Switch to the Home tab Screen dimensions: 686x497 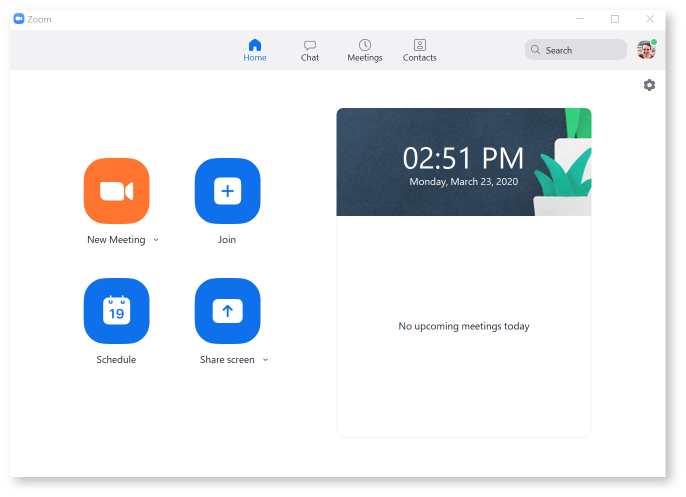pyautogui.click(x=255, y=50)
